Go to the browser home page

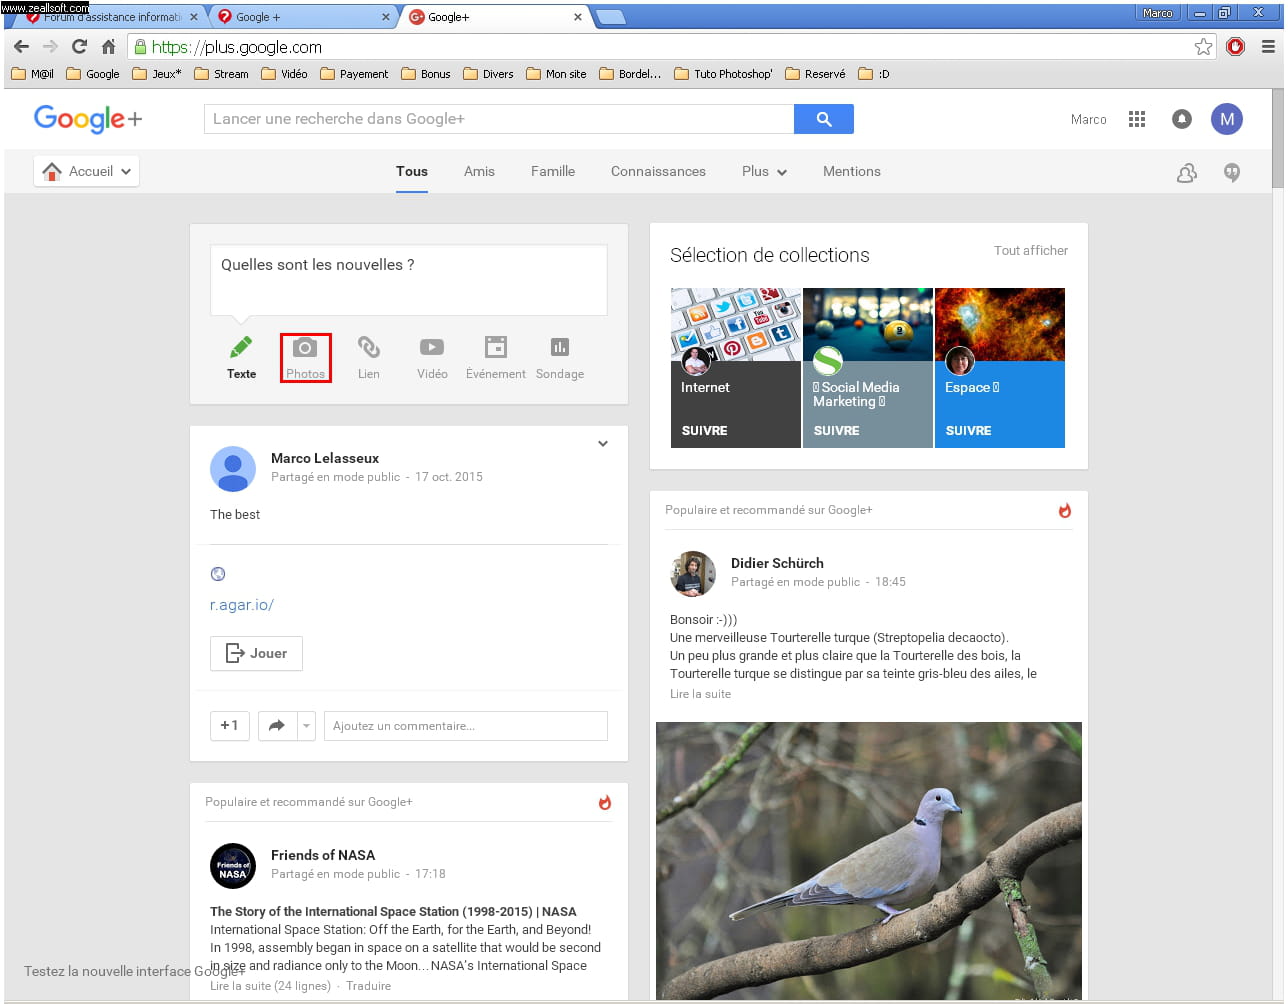click(108, 47)
